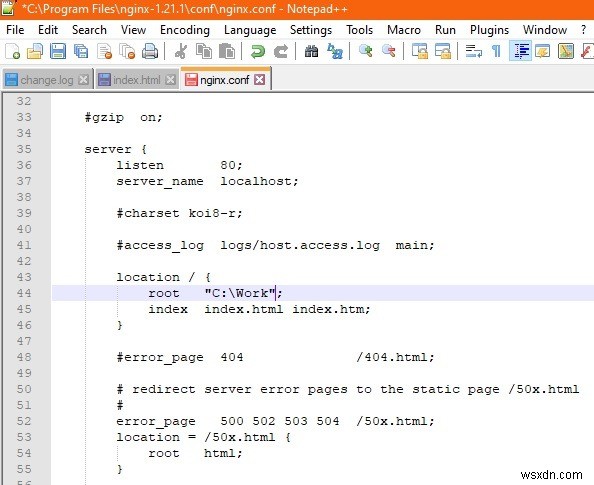Click the text "listen 80;" line
Viewport: 594px width, 485px height.
pos(179,166)
